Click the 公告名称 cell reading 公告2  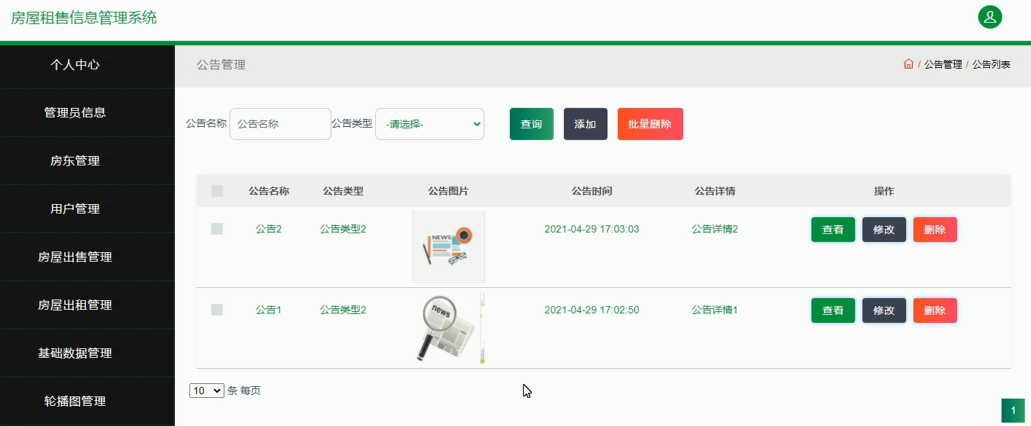[268, 229]
